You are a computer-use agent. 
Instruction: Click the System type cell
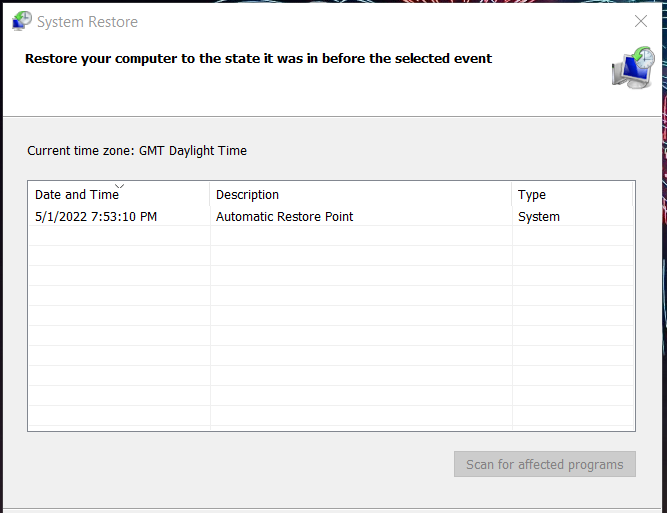click(539, 216)
